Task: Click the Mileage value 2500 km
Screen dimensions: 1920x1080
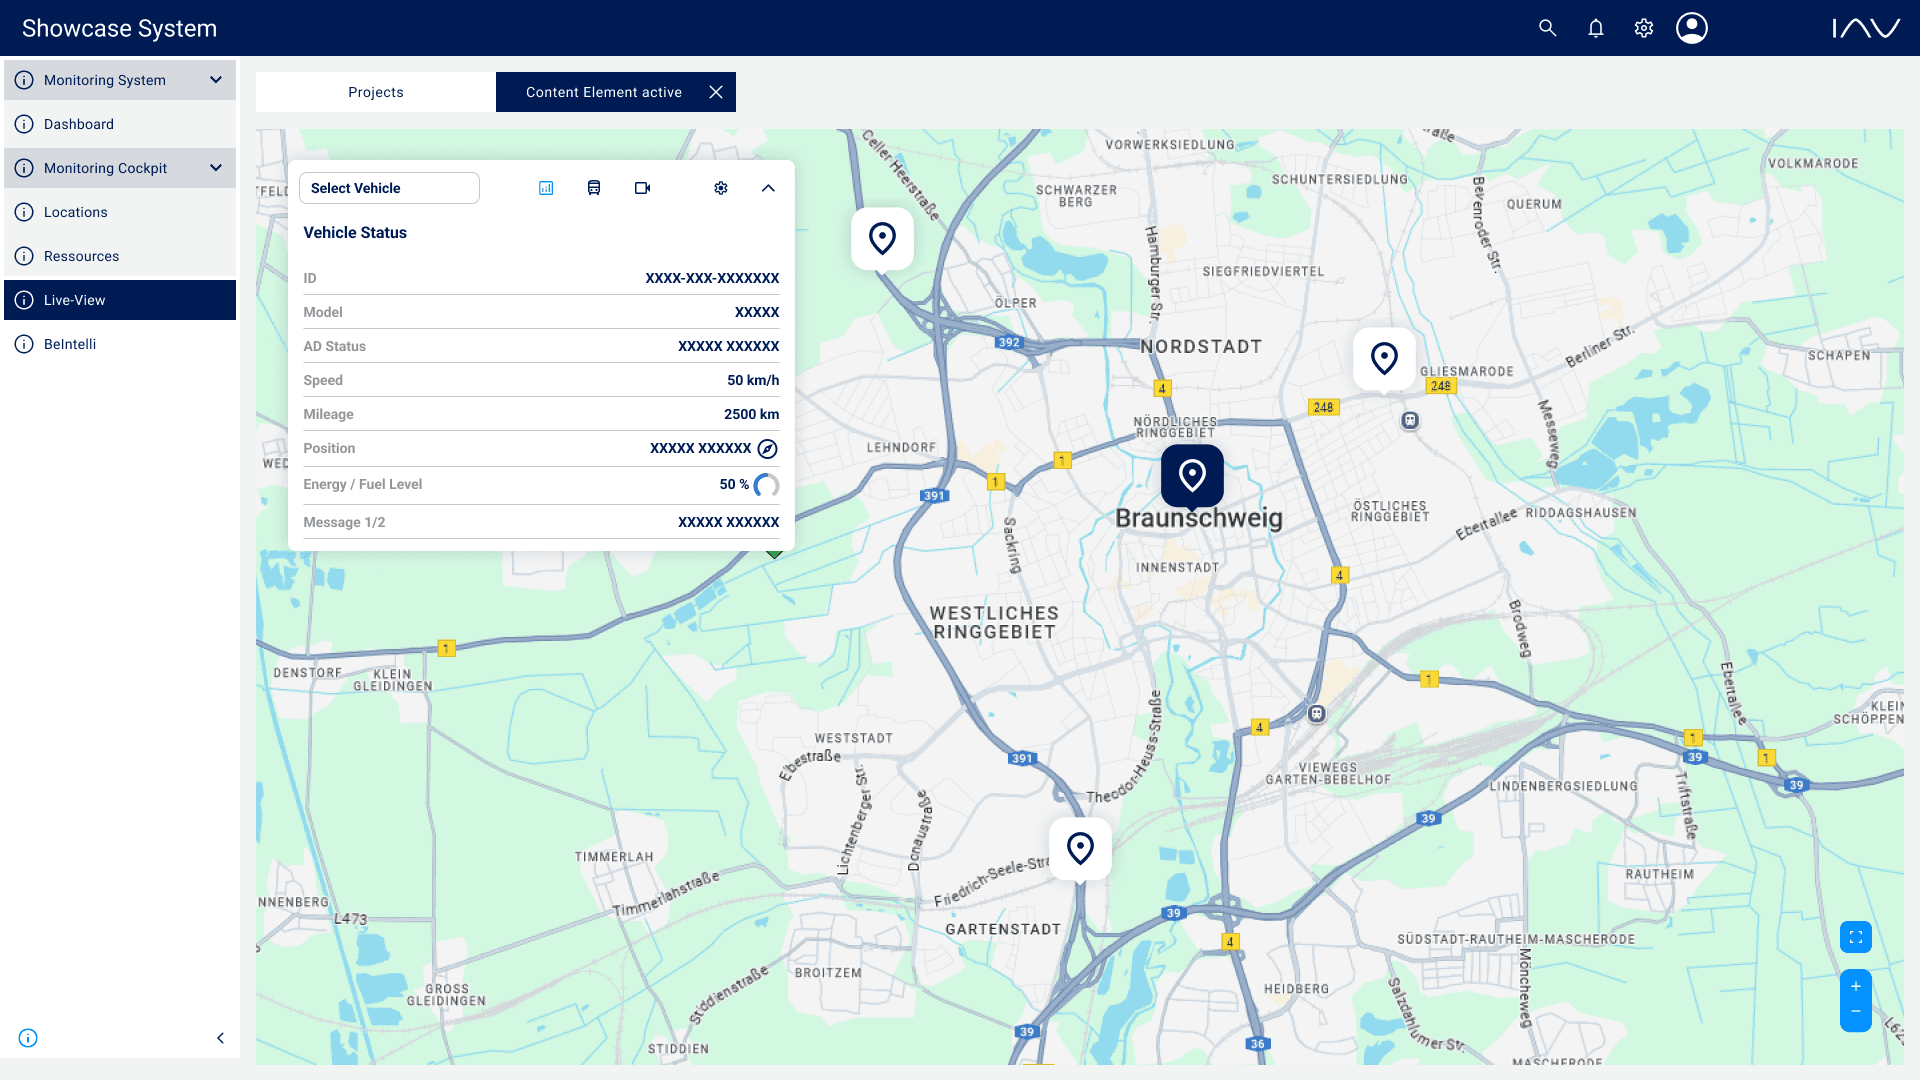Action: coord(752,414)
